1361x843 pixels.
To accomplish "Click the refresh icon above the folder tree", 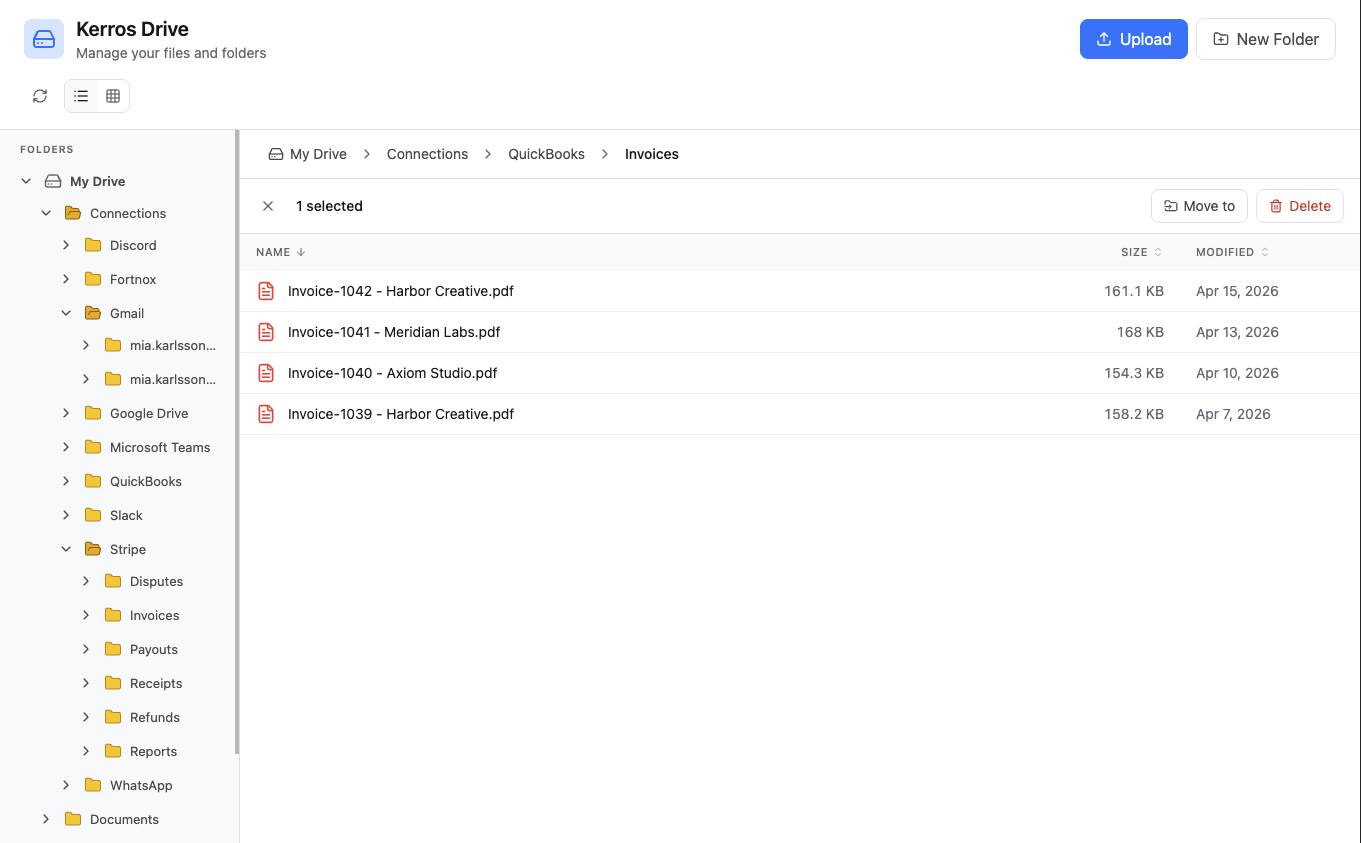I will coord(39,95).
